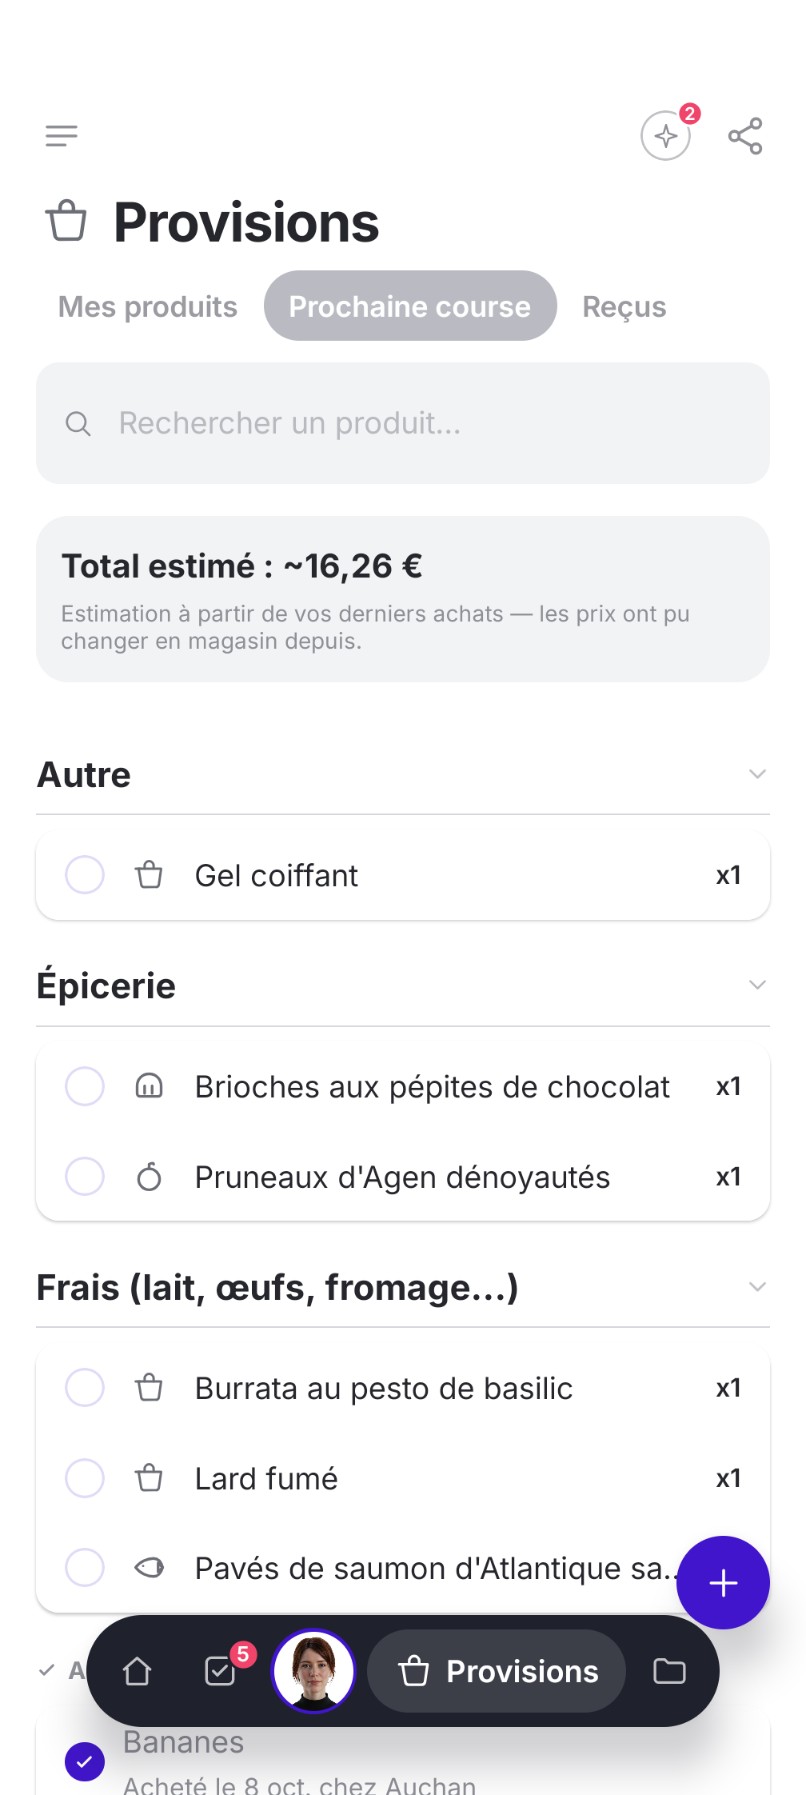Focus the Rechercher un produit search field

[x=403, y=424]
